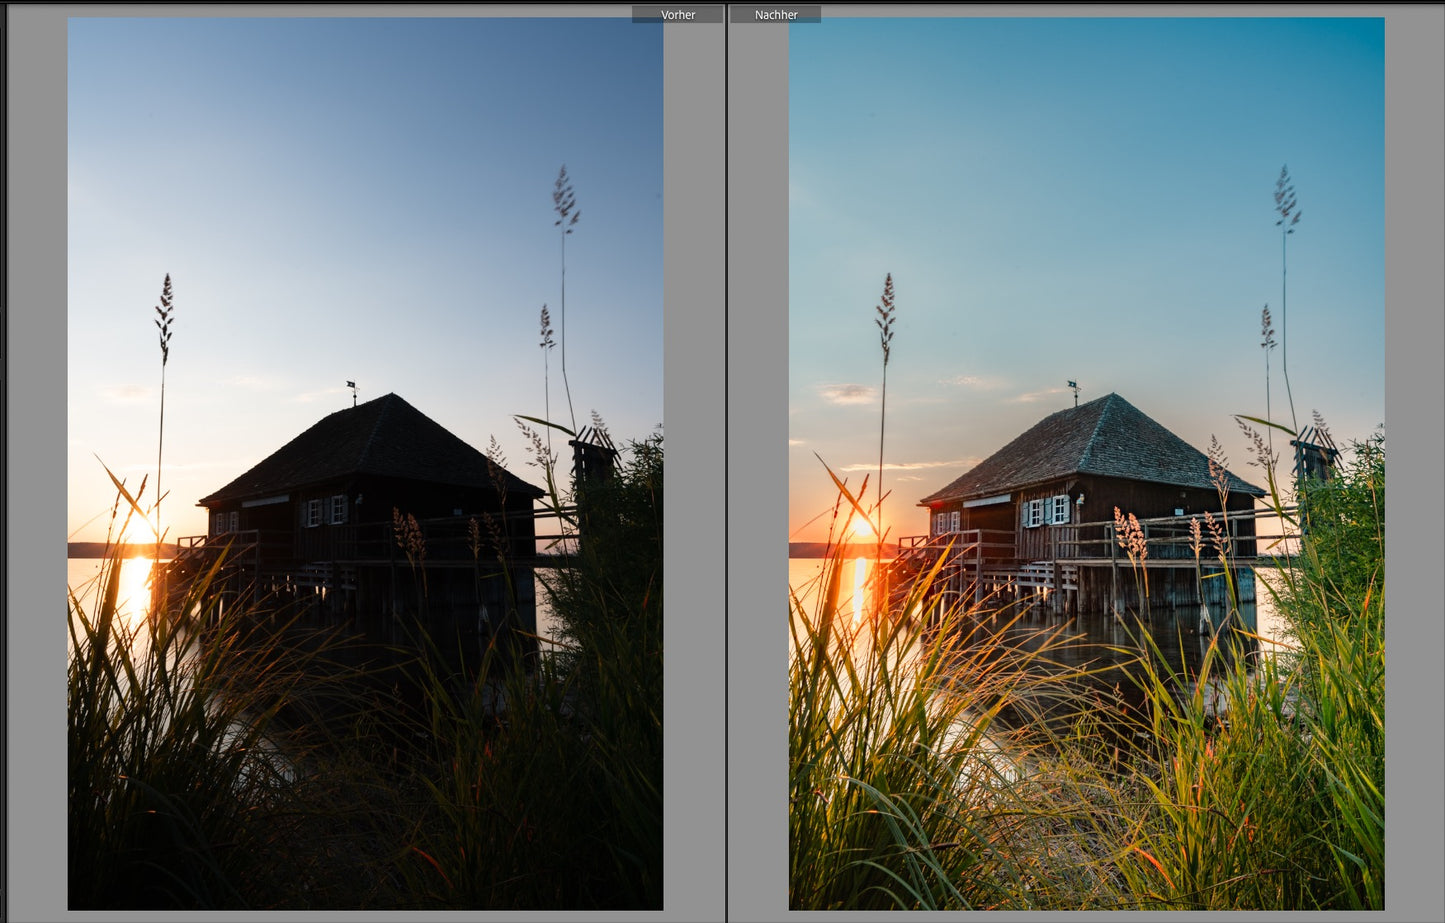Click the weather vane in the Vorher photo
Image resolution: width=1445 pixels, height=923 pixels.
coord(352,389)
